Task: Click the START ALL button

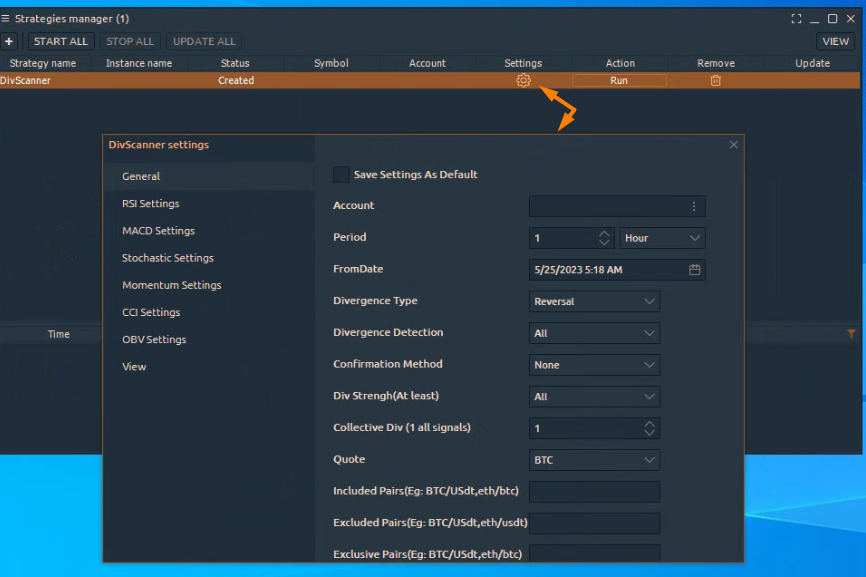Action: pos(60,41)
